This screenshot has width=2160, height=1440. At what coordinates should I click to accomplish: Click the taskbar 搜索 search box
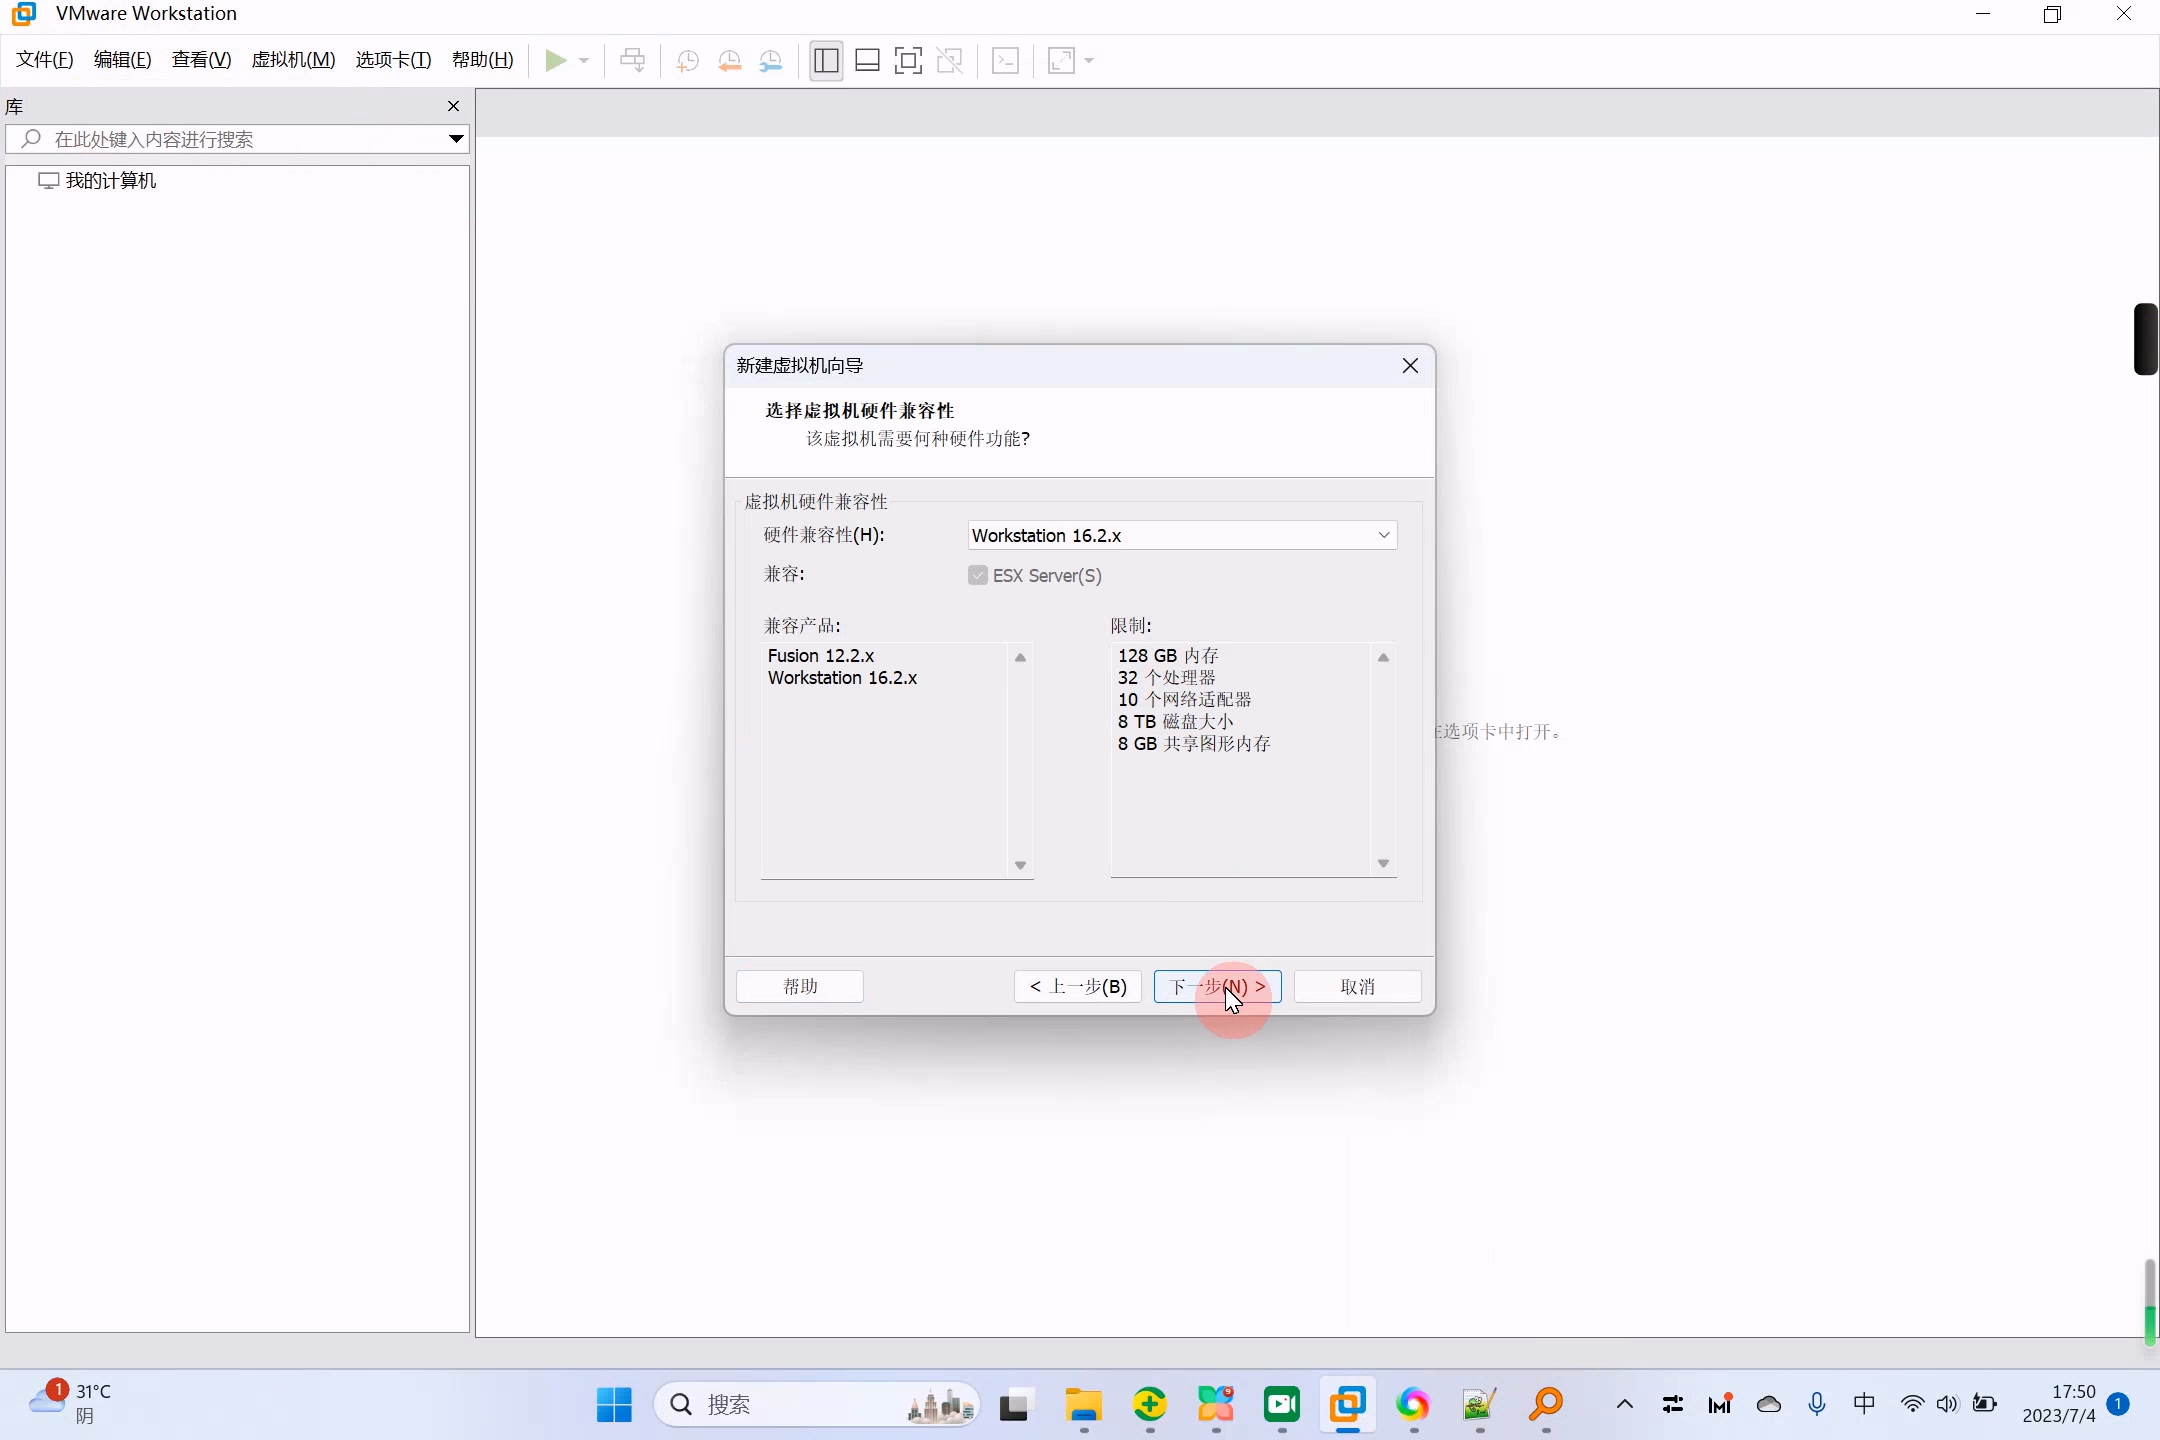816,1405
